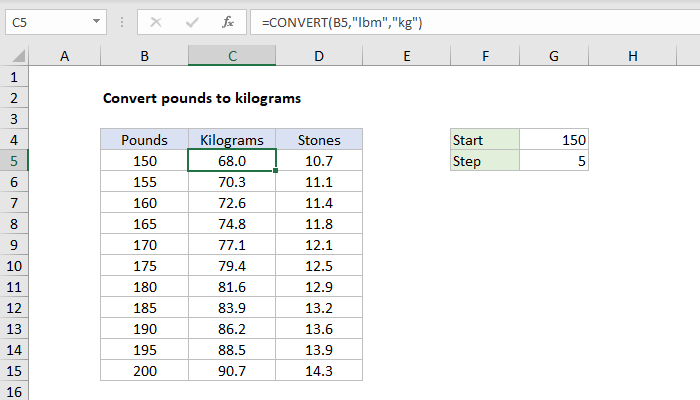Click the CONVERT formula in formula bar

click(340, 21)
